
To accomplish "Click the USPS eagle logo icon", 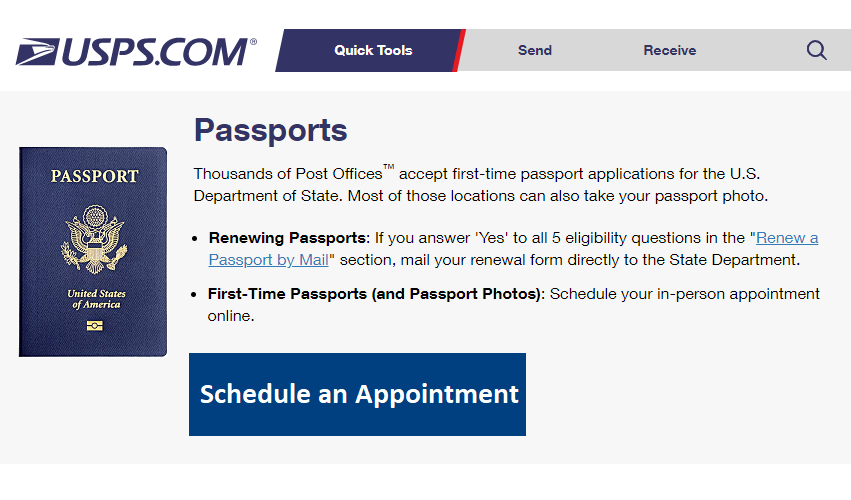I will point(37,52).
